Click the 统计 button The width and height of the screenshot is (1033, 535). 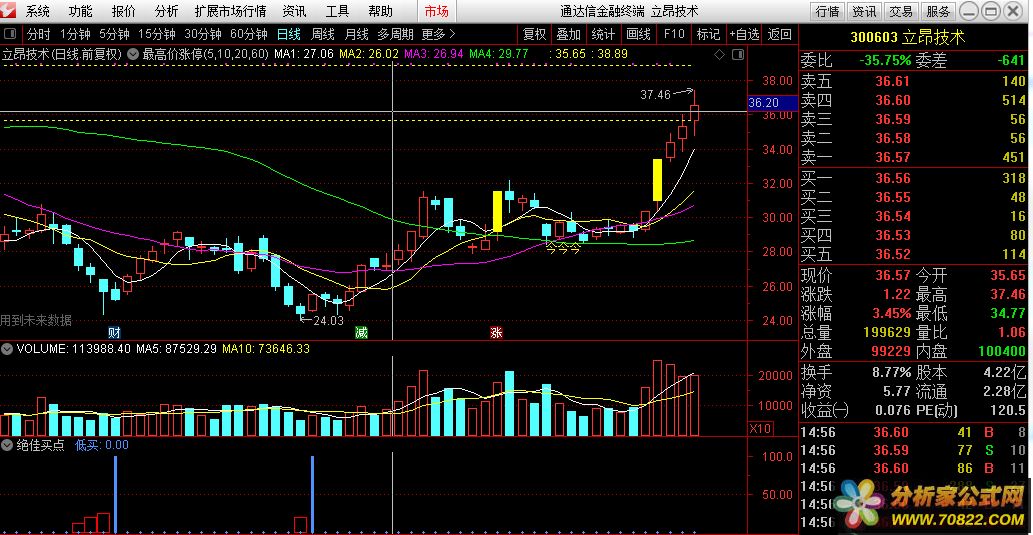pos(603,34)
